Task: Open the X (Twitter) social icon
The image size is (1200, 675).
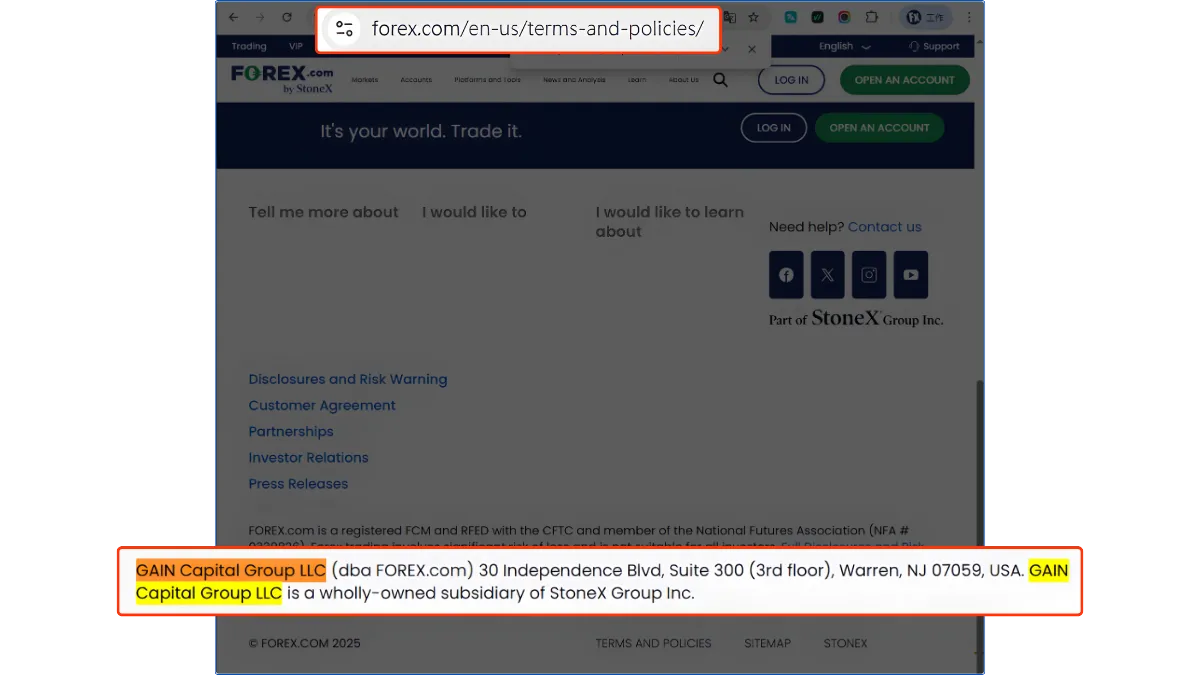Action: [x=827, y=275]
